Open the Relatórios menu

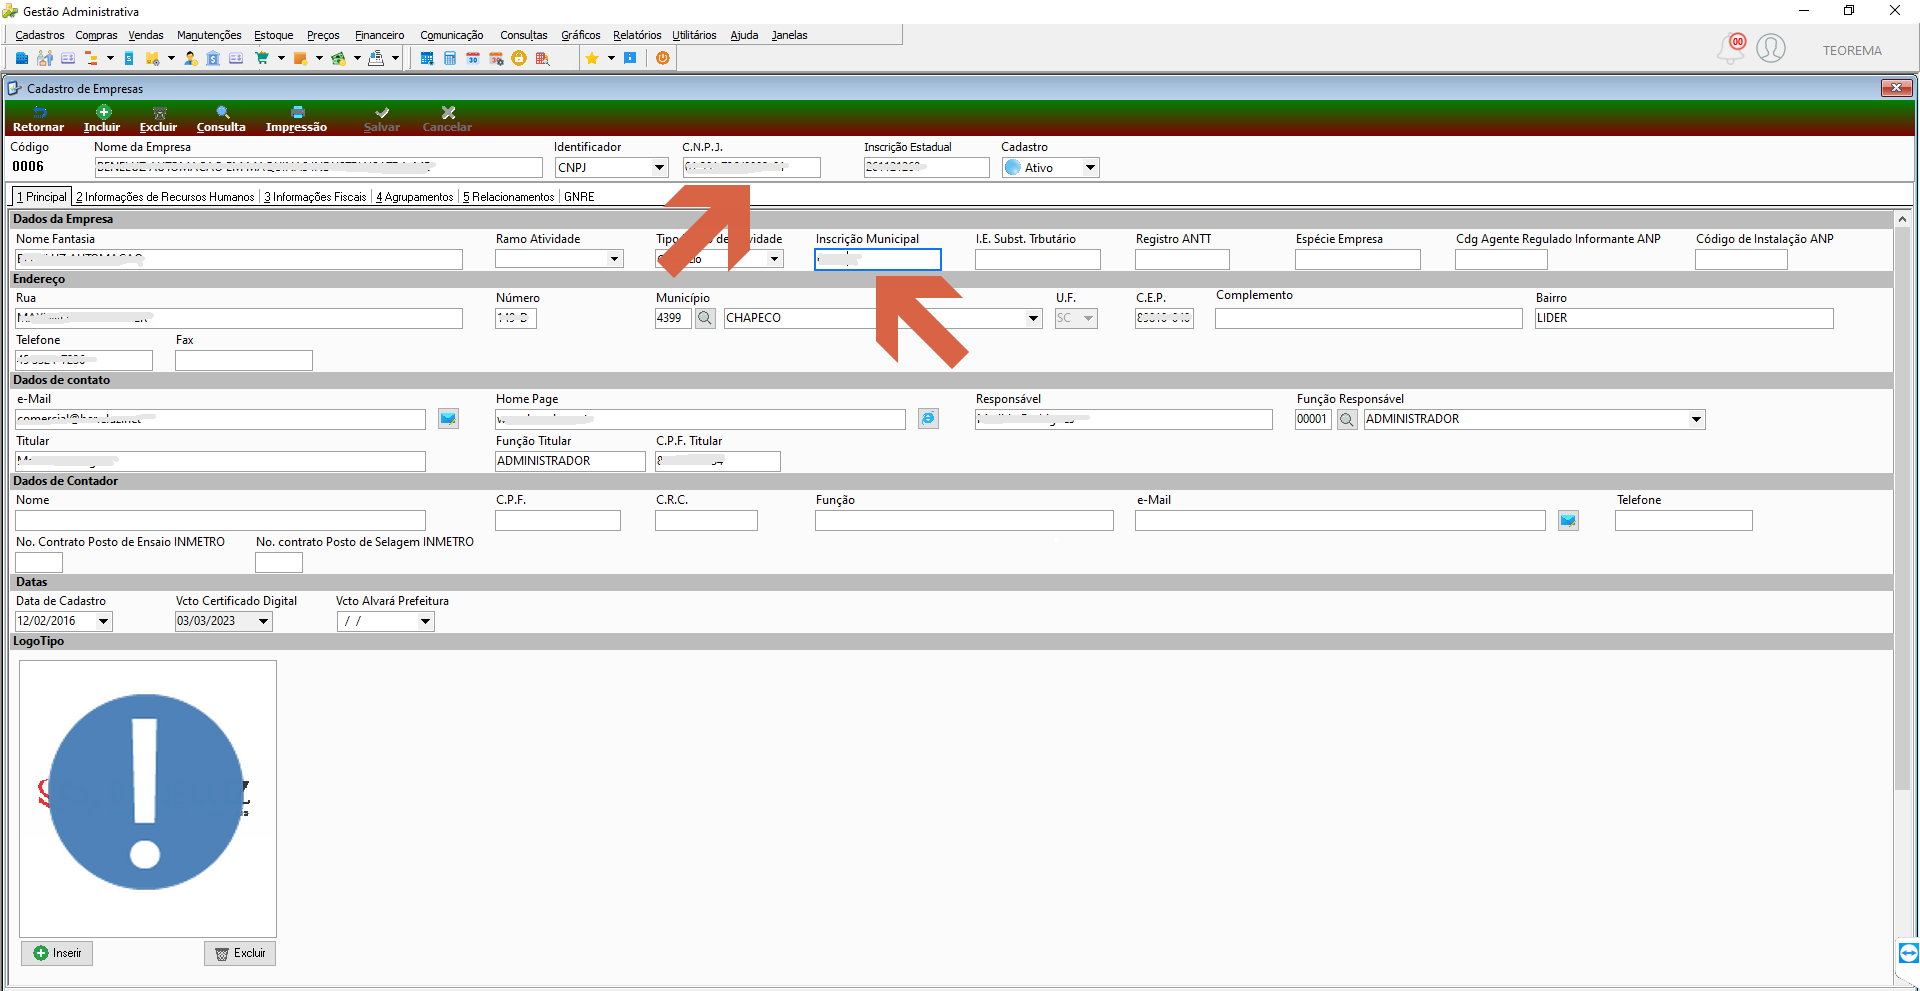[x=637, y=35]
